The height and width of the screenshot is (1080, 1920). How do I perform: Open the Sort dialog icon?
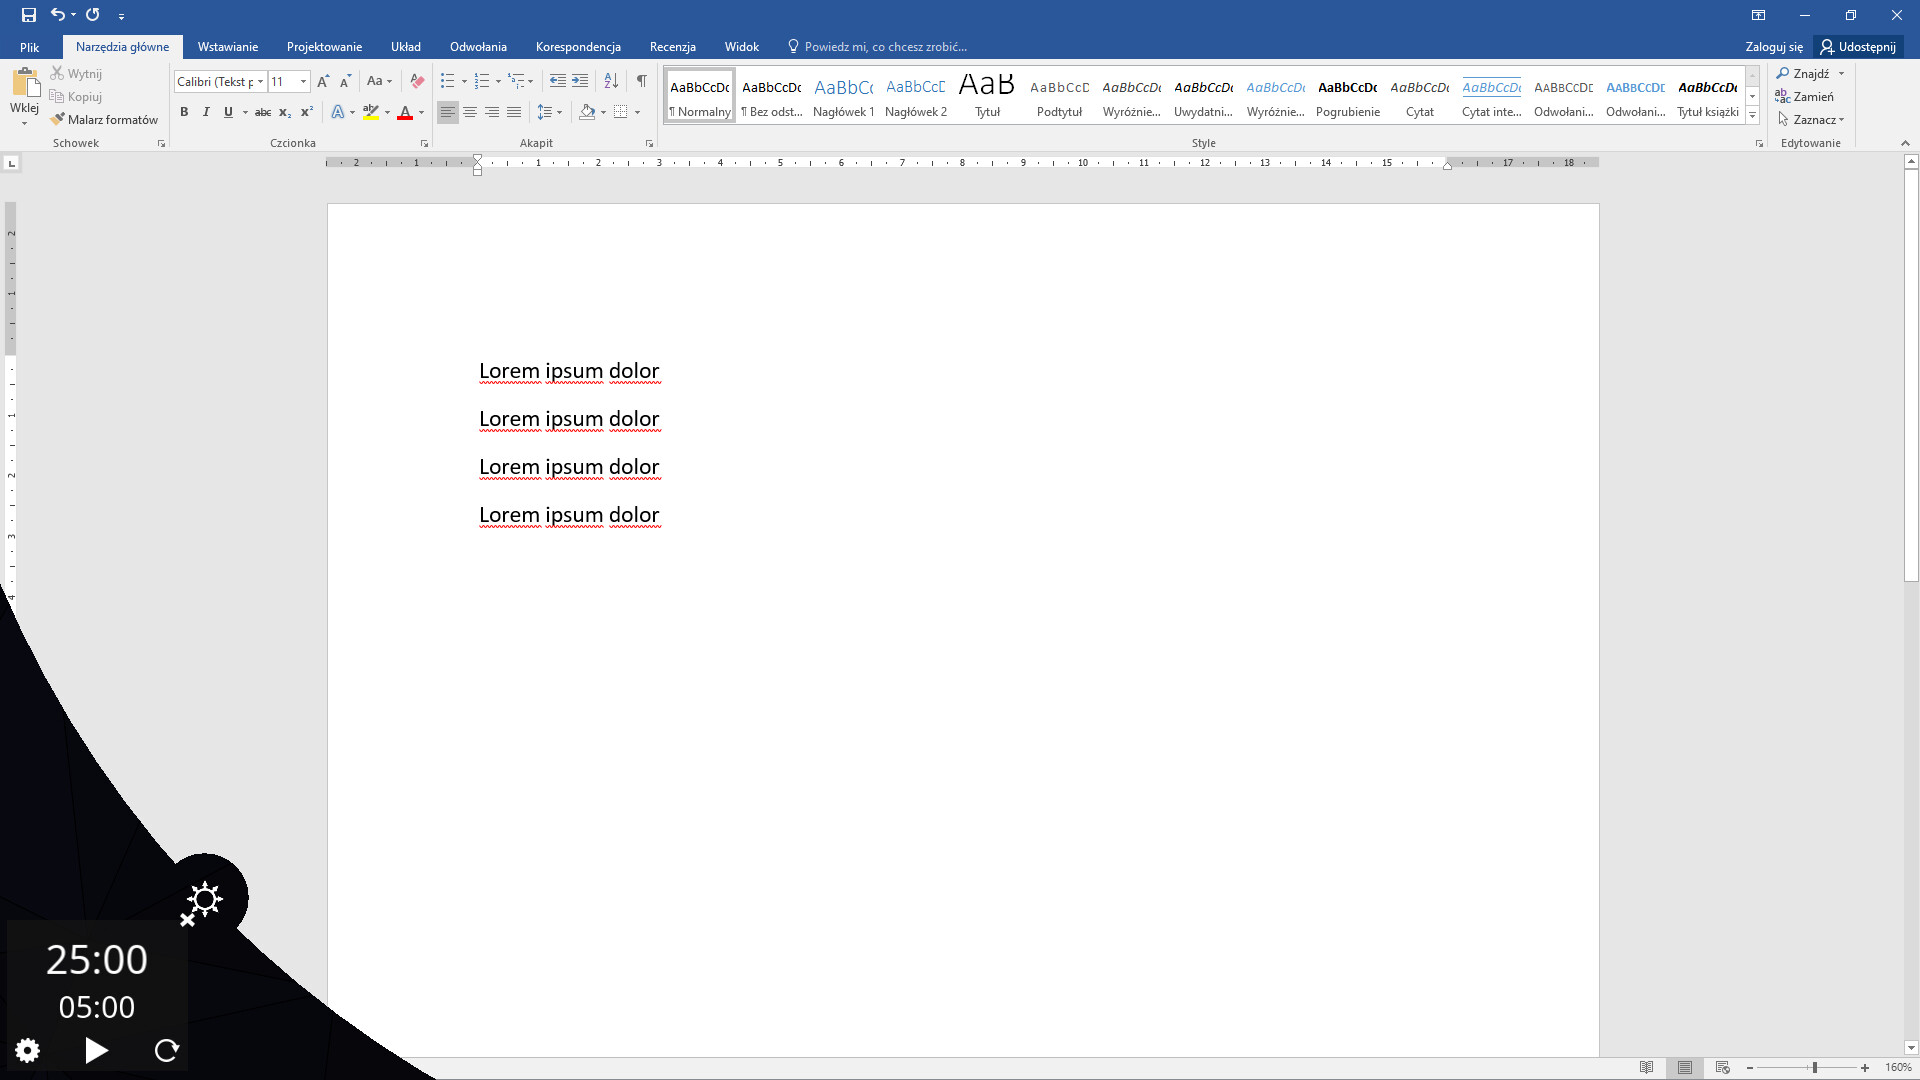(x=611, y=81)
